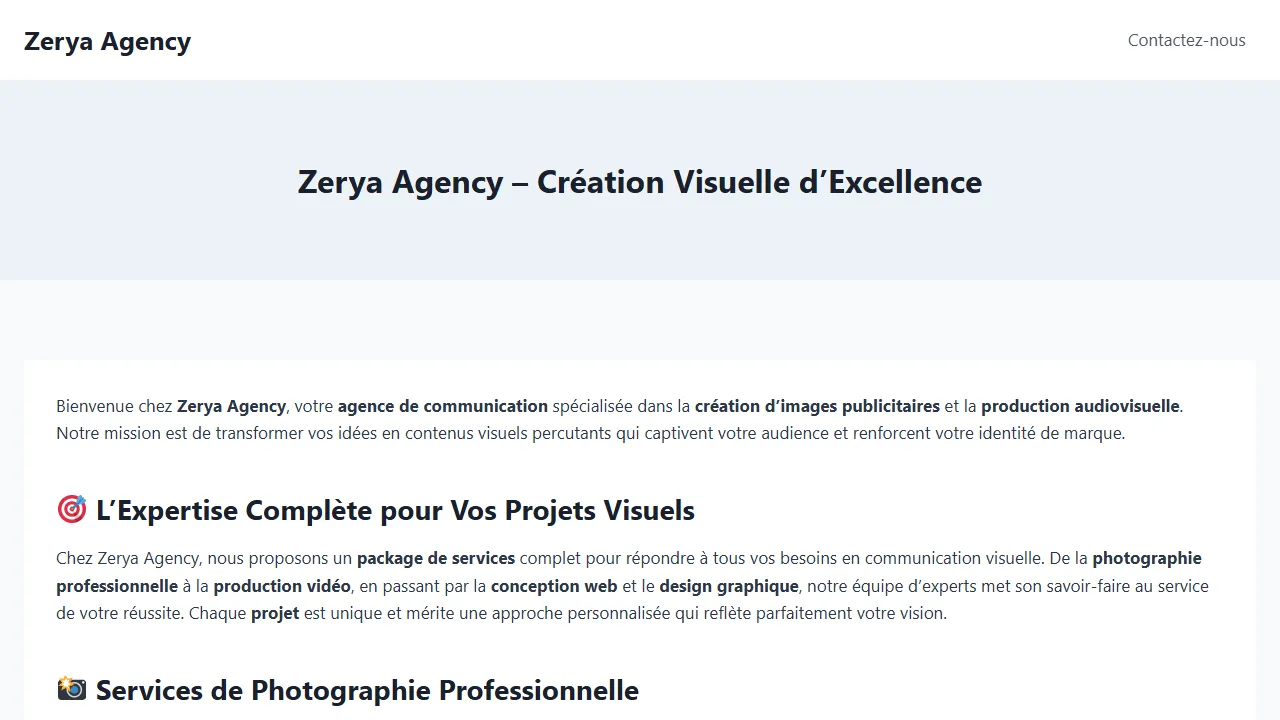Click the 🎯 target emoji icon
Viewport: 1280px width, 720px height.
click(x=71, y=510)
